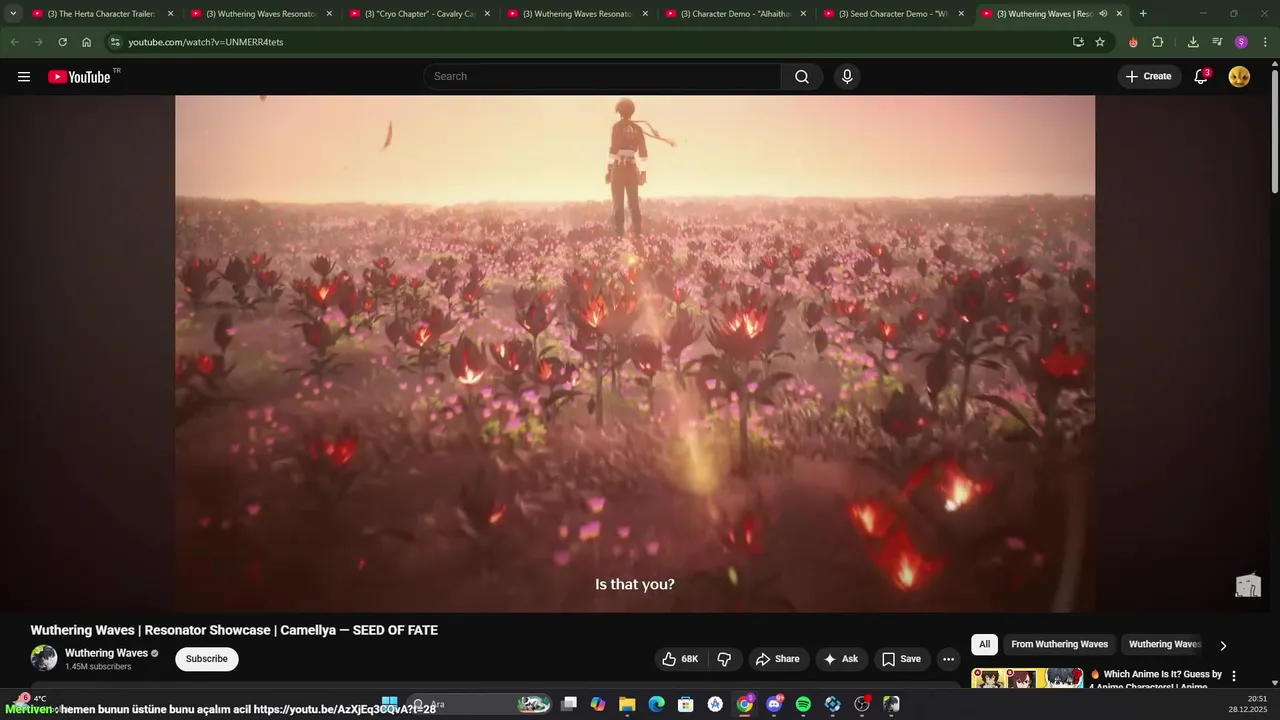
Task: Switch to the "Cryo Chapter" Cavalry tab
Action: (420, 14)
